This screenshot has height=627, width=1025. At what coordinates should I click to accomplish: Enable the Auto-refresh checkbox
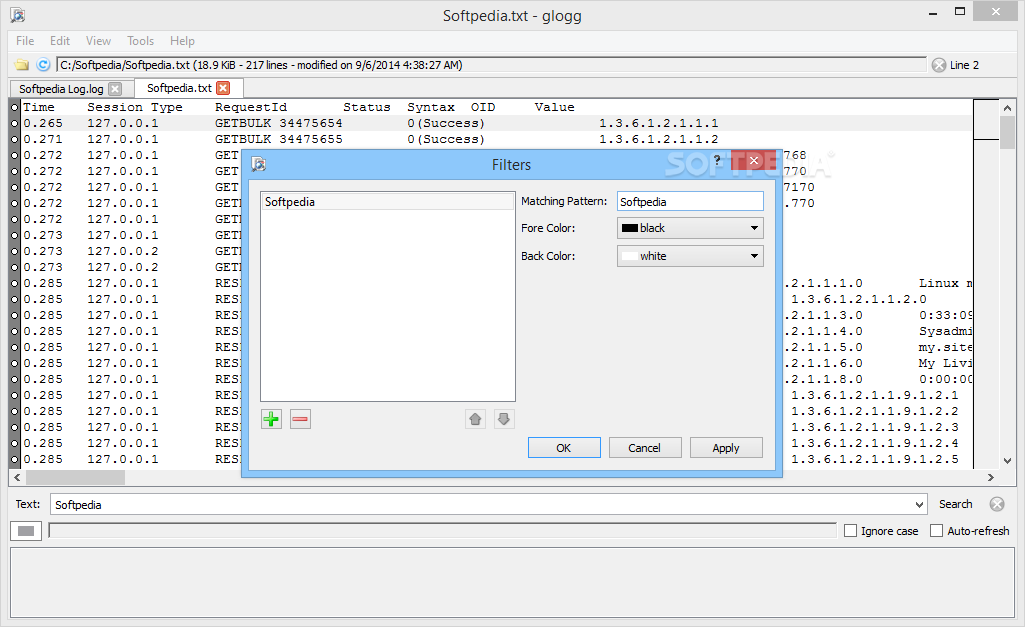tap(937, 531)
